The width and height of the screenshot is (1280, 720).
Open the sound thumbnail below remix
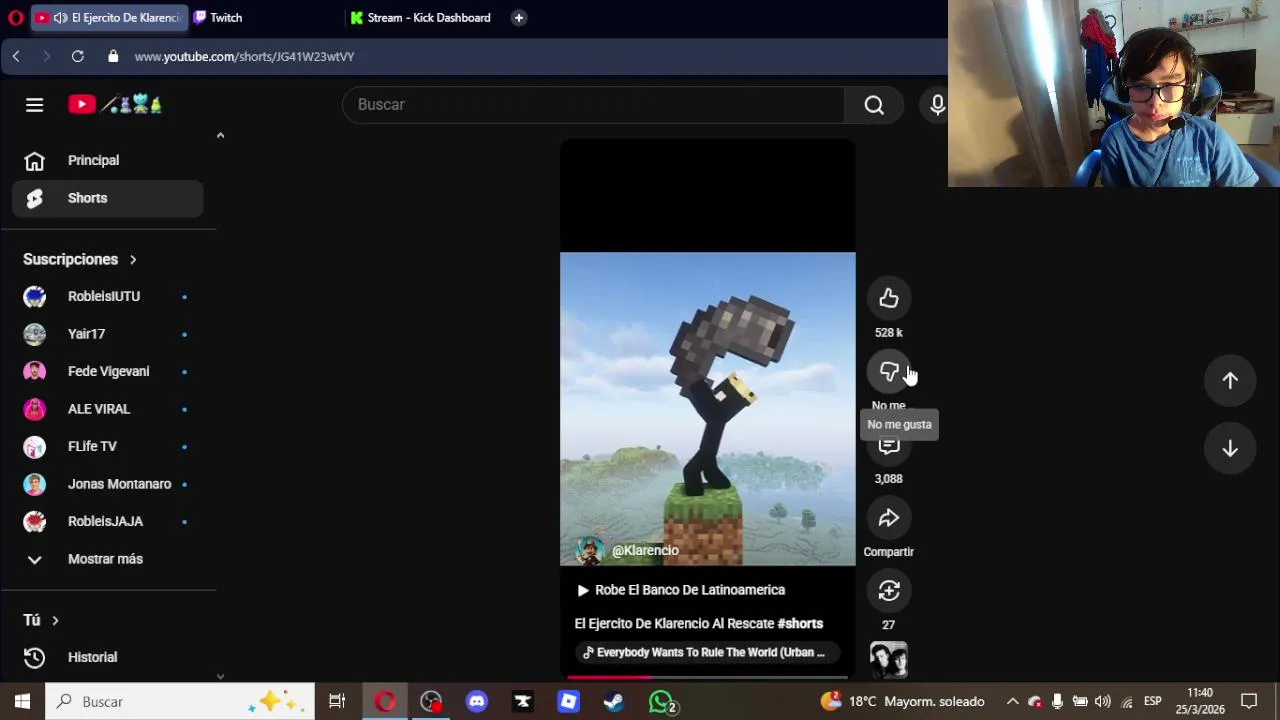click(889, 659)
